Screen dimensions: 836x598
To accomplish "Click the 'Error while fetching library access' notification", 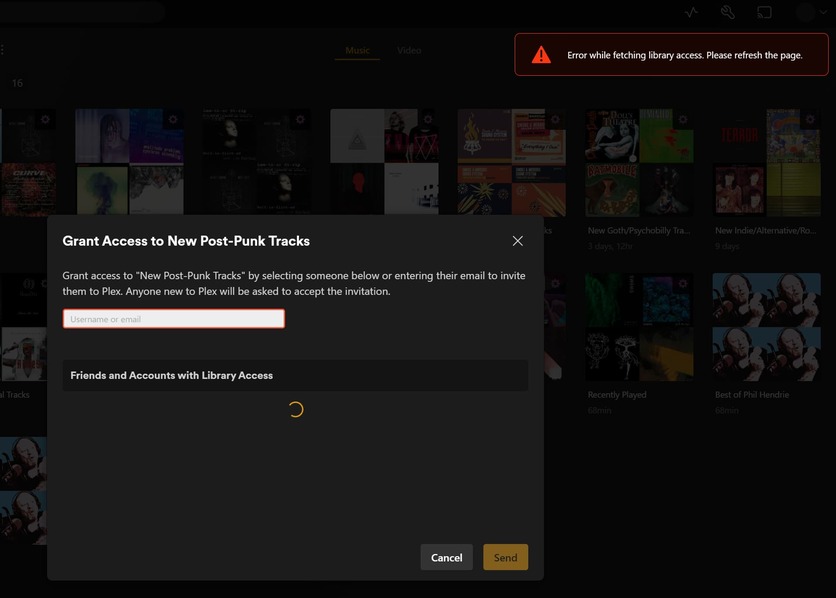I will (671, 54).
